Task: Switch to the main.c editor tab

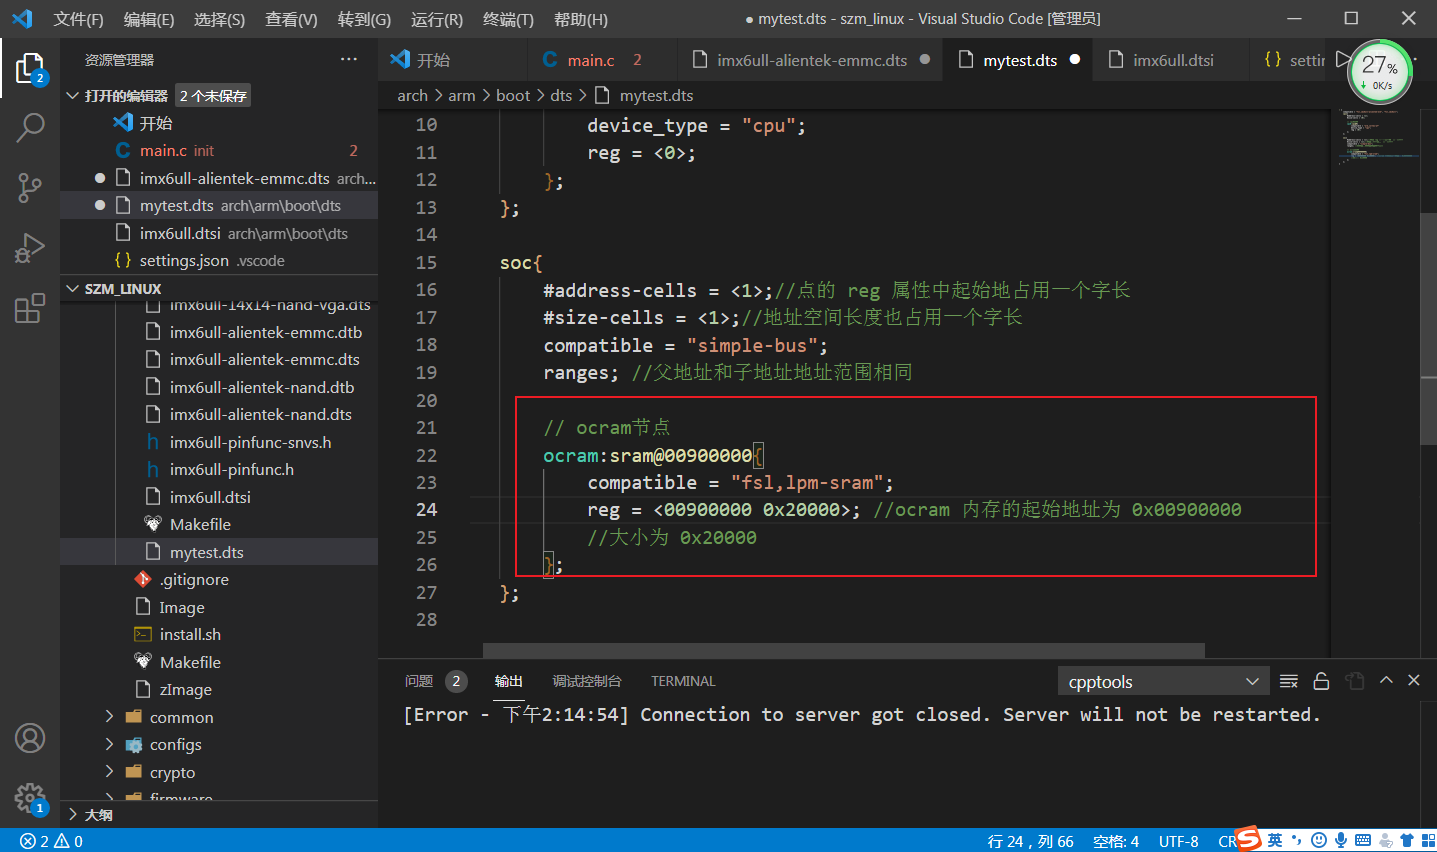Action: (602, 60)
